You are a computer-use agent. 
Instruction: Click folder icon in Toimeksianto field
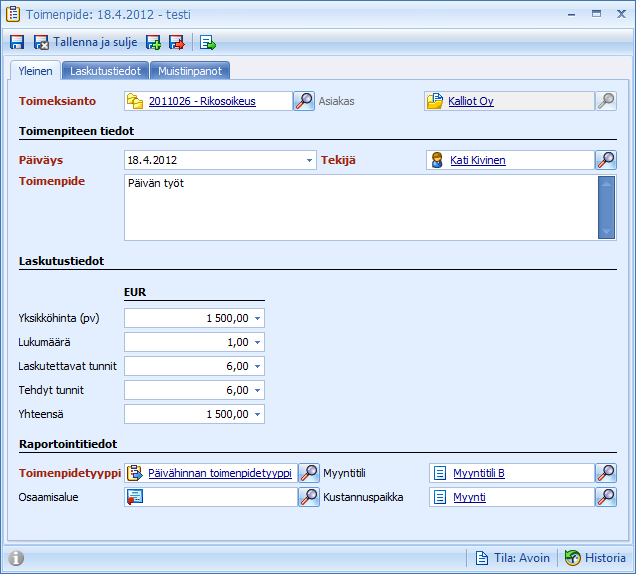(135, 101)
